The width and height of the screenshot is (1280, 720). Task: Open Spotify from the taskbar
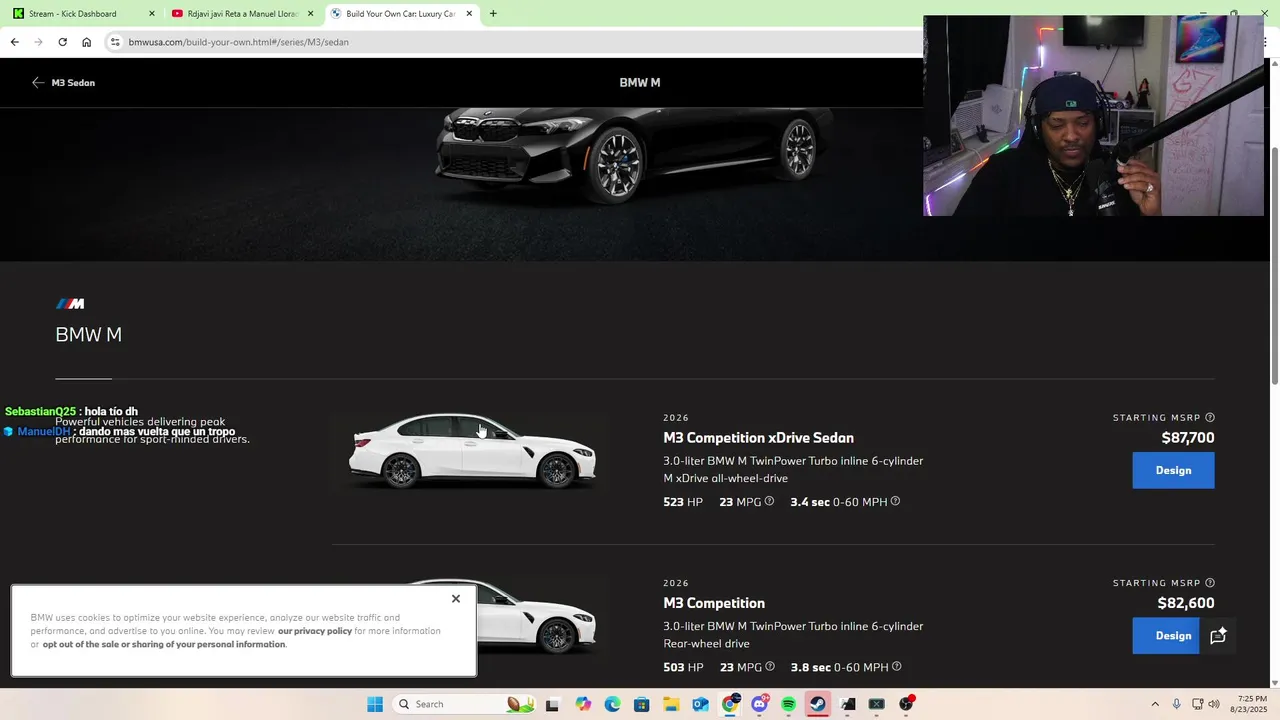pos(788,704)
